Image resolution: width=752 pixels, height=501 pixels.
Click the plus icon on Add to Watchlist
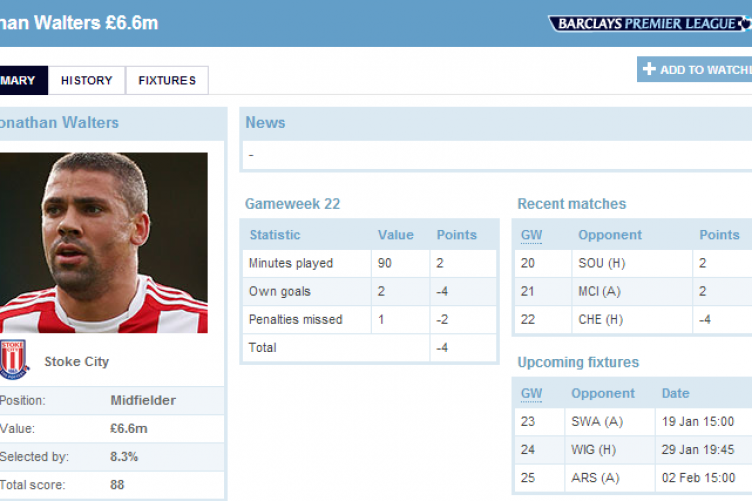pyautogui.click(x=650, y=70)
